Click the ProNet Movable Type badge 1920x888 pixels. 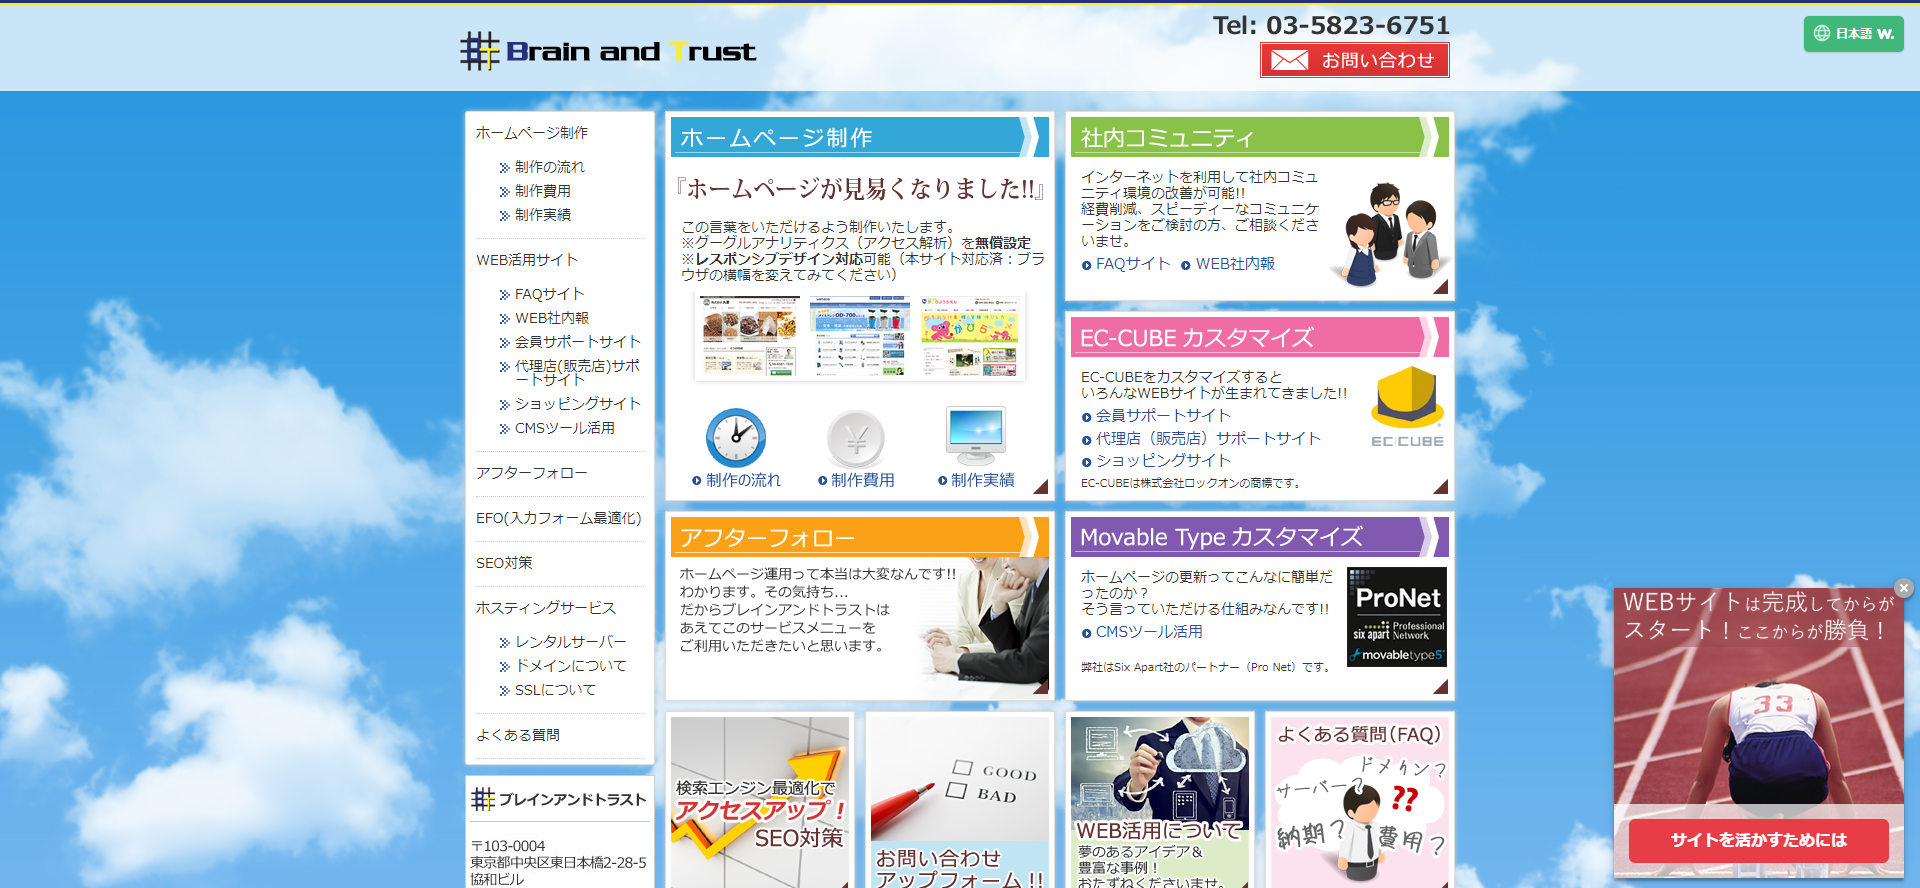tap(1396, 617)
